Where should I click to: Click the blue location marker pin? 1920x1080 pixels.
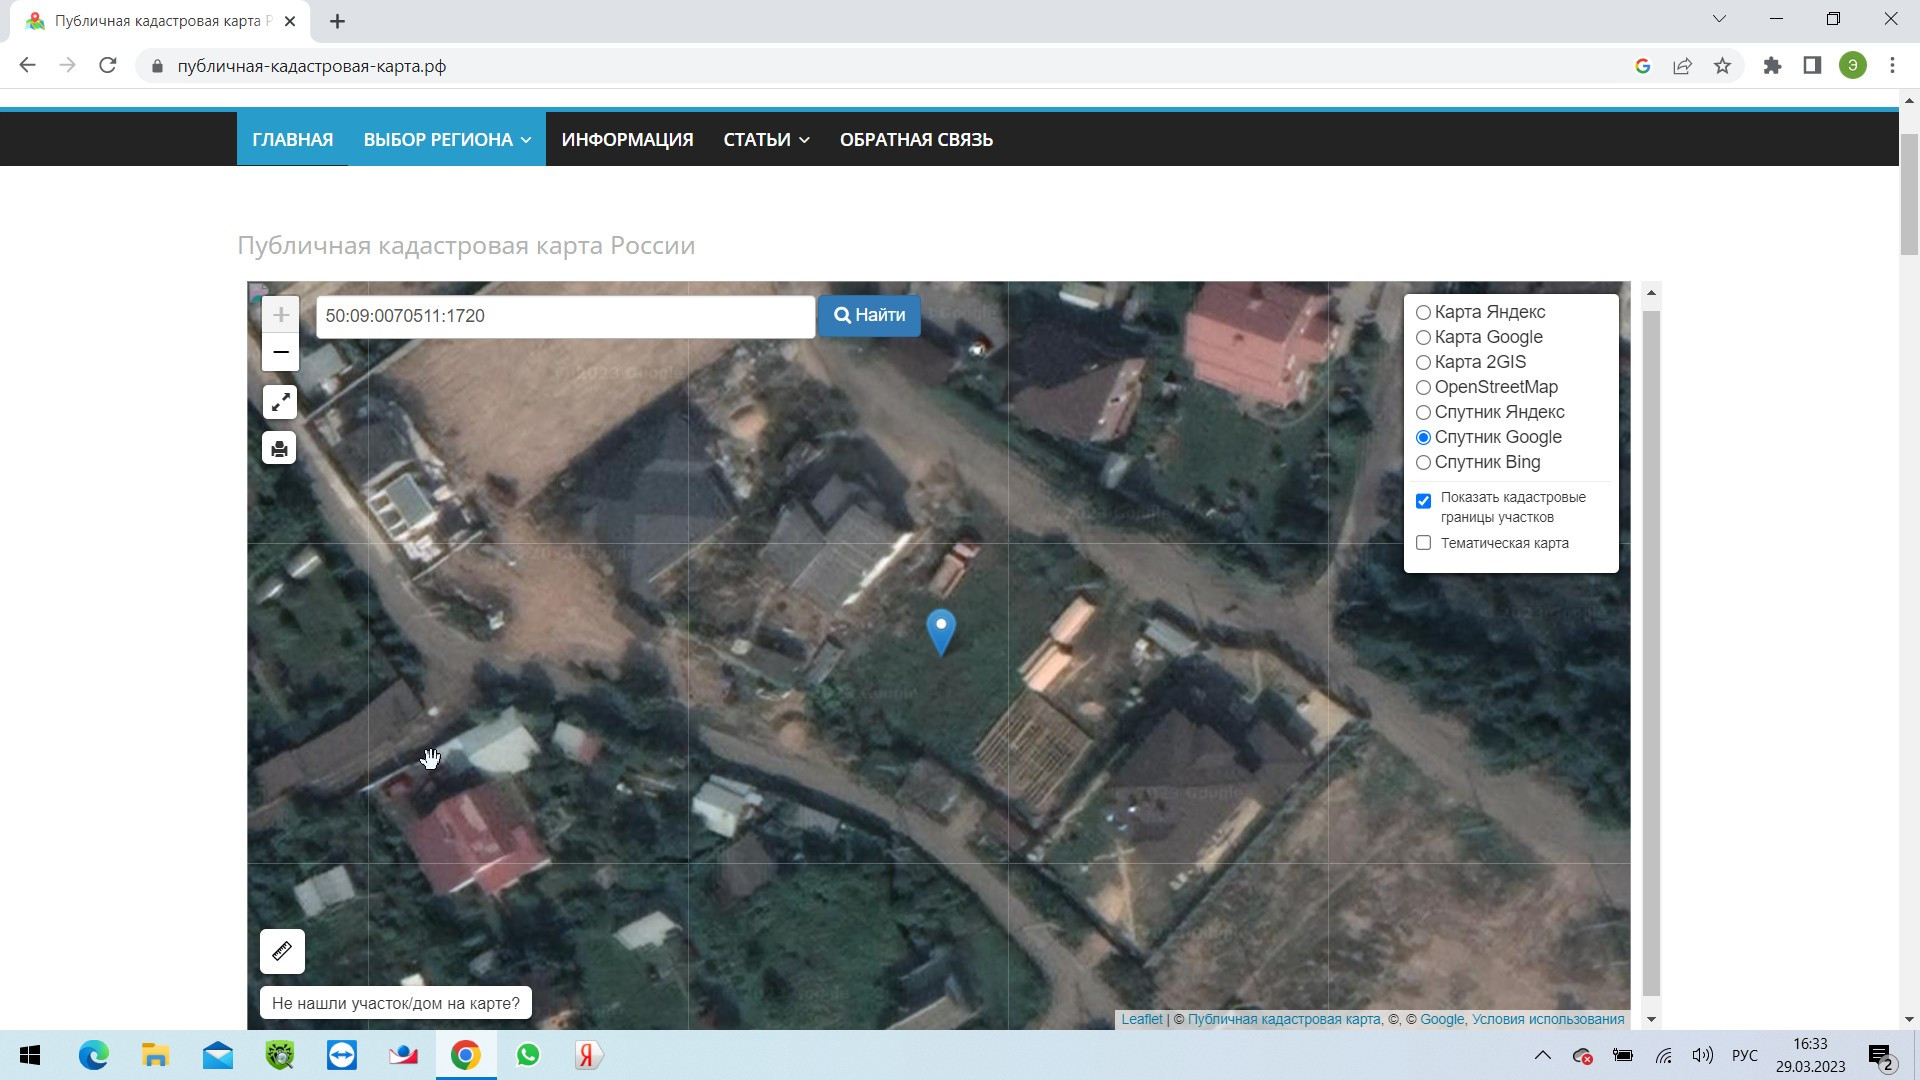click(941, 630)
